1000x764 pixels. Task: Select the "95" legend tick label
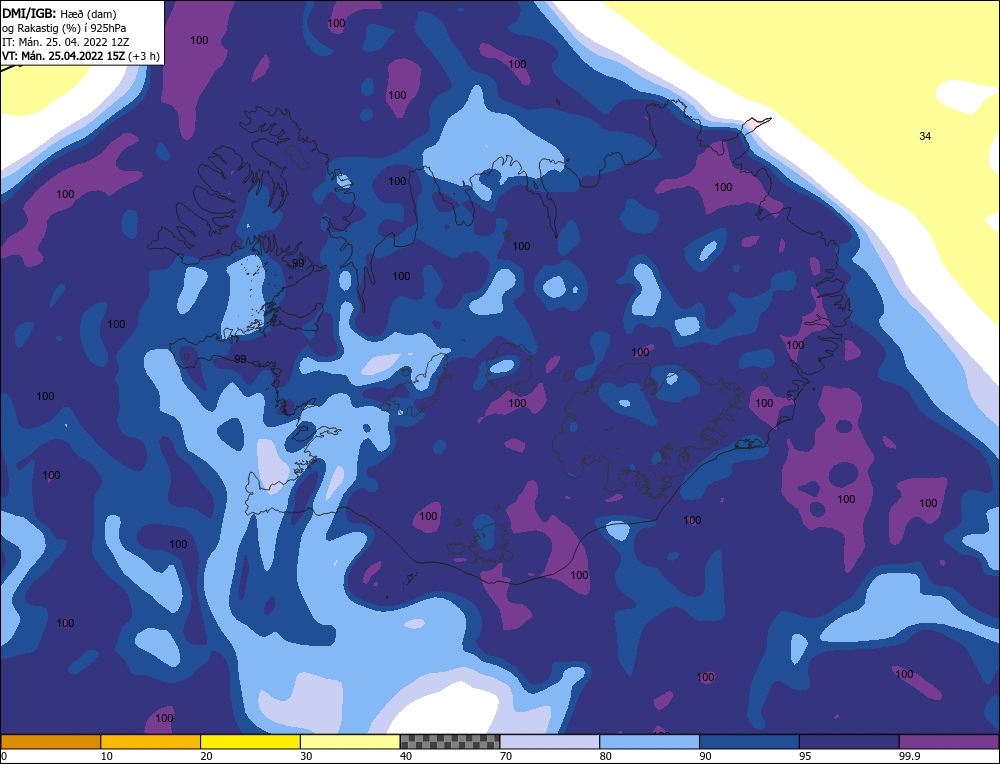(x=805, y=756)
